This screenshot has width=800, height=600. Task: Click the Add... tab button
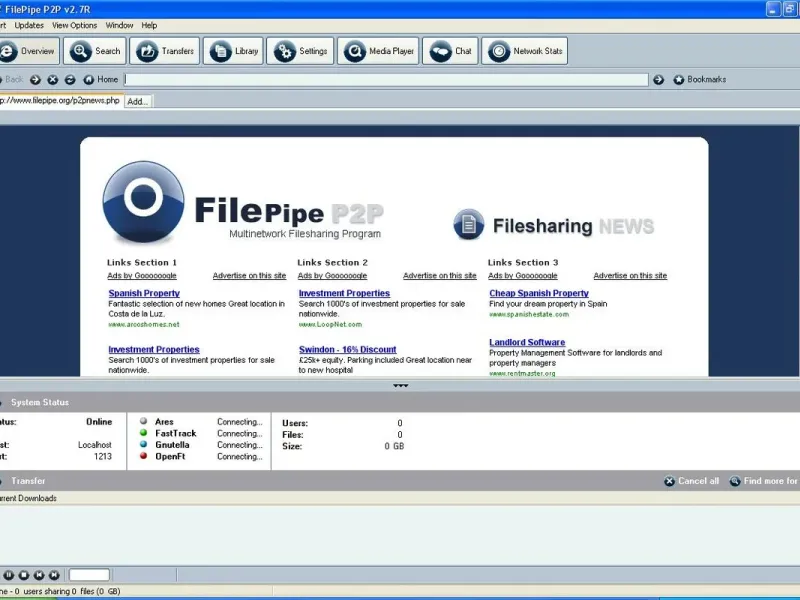(138, 101)
